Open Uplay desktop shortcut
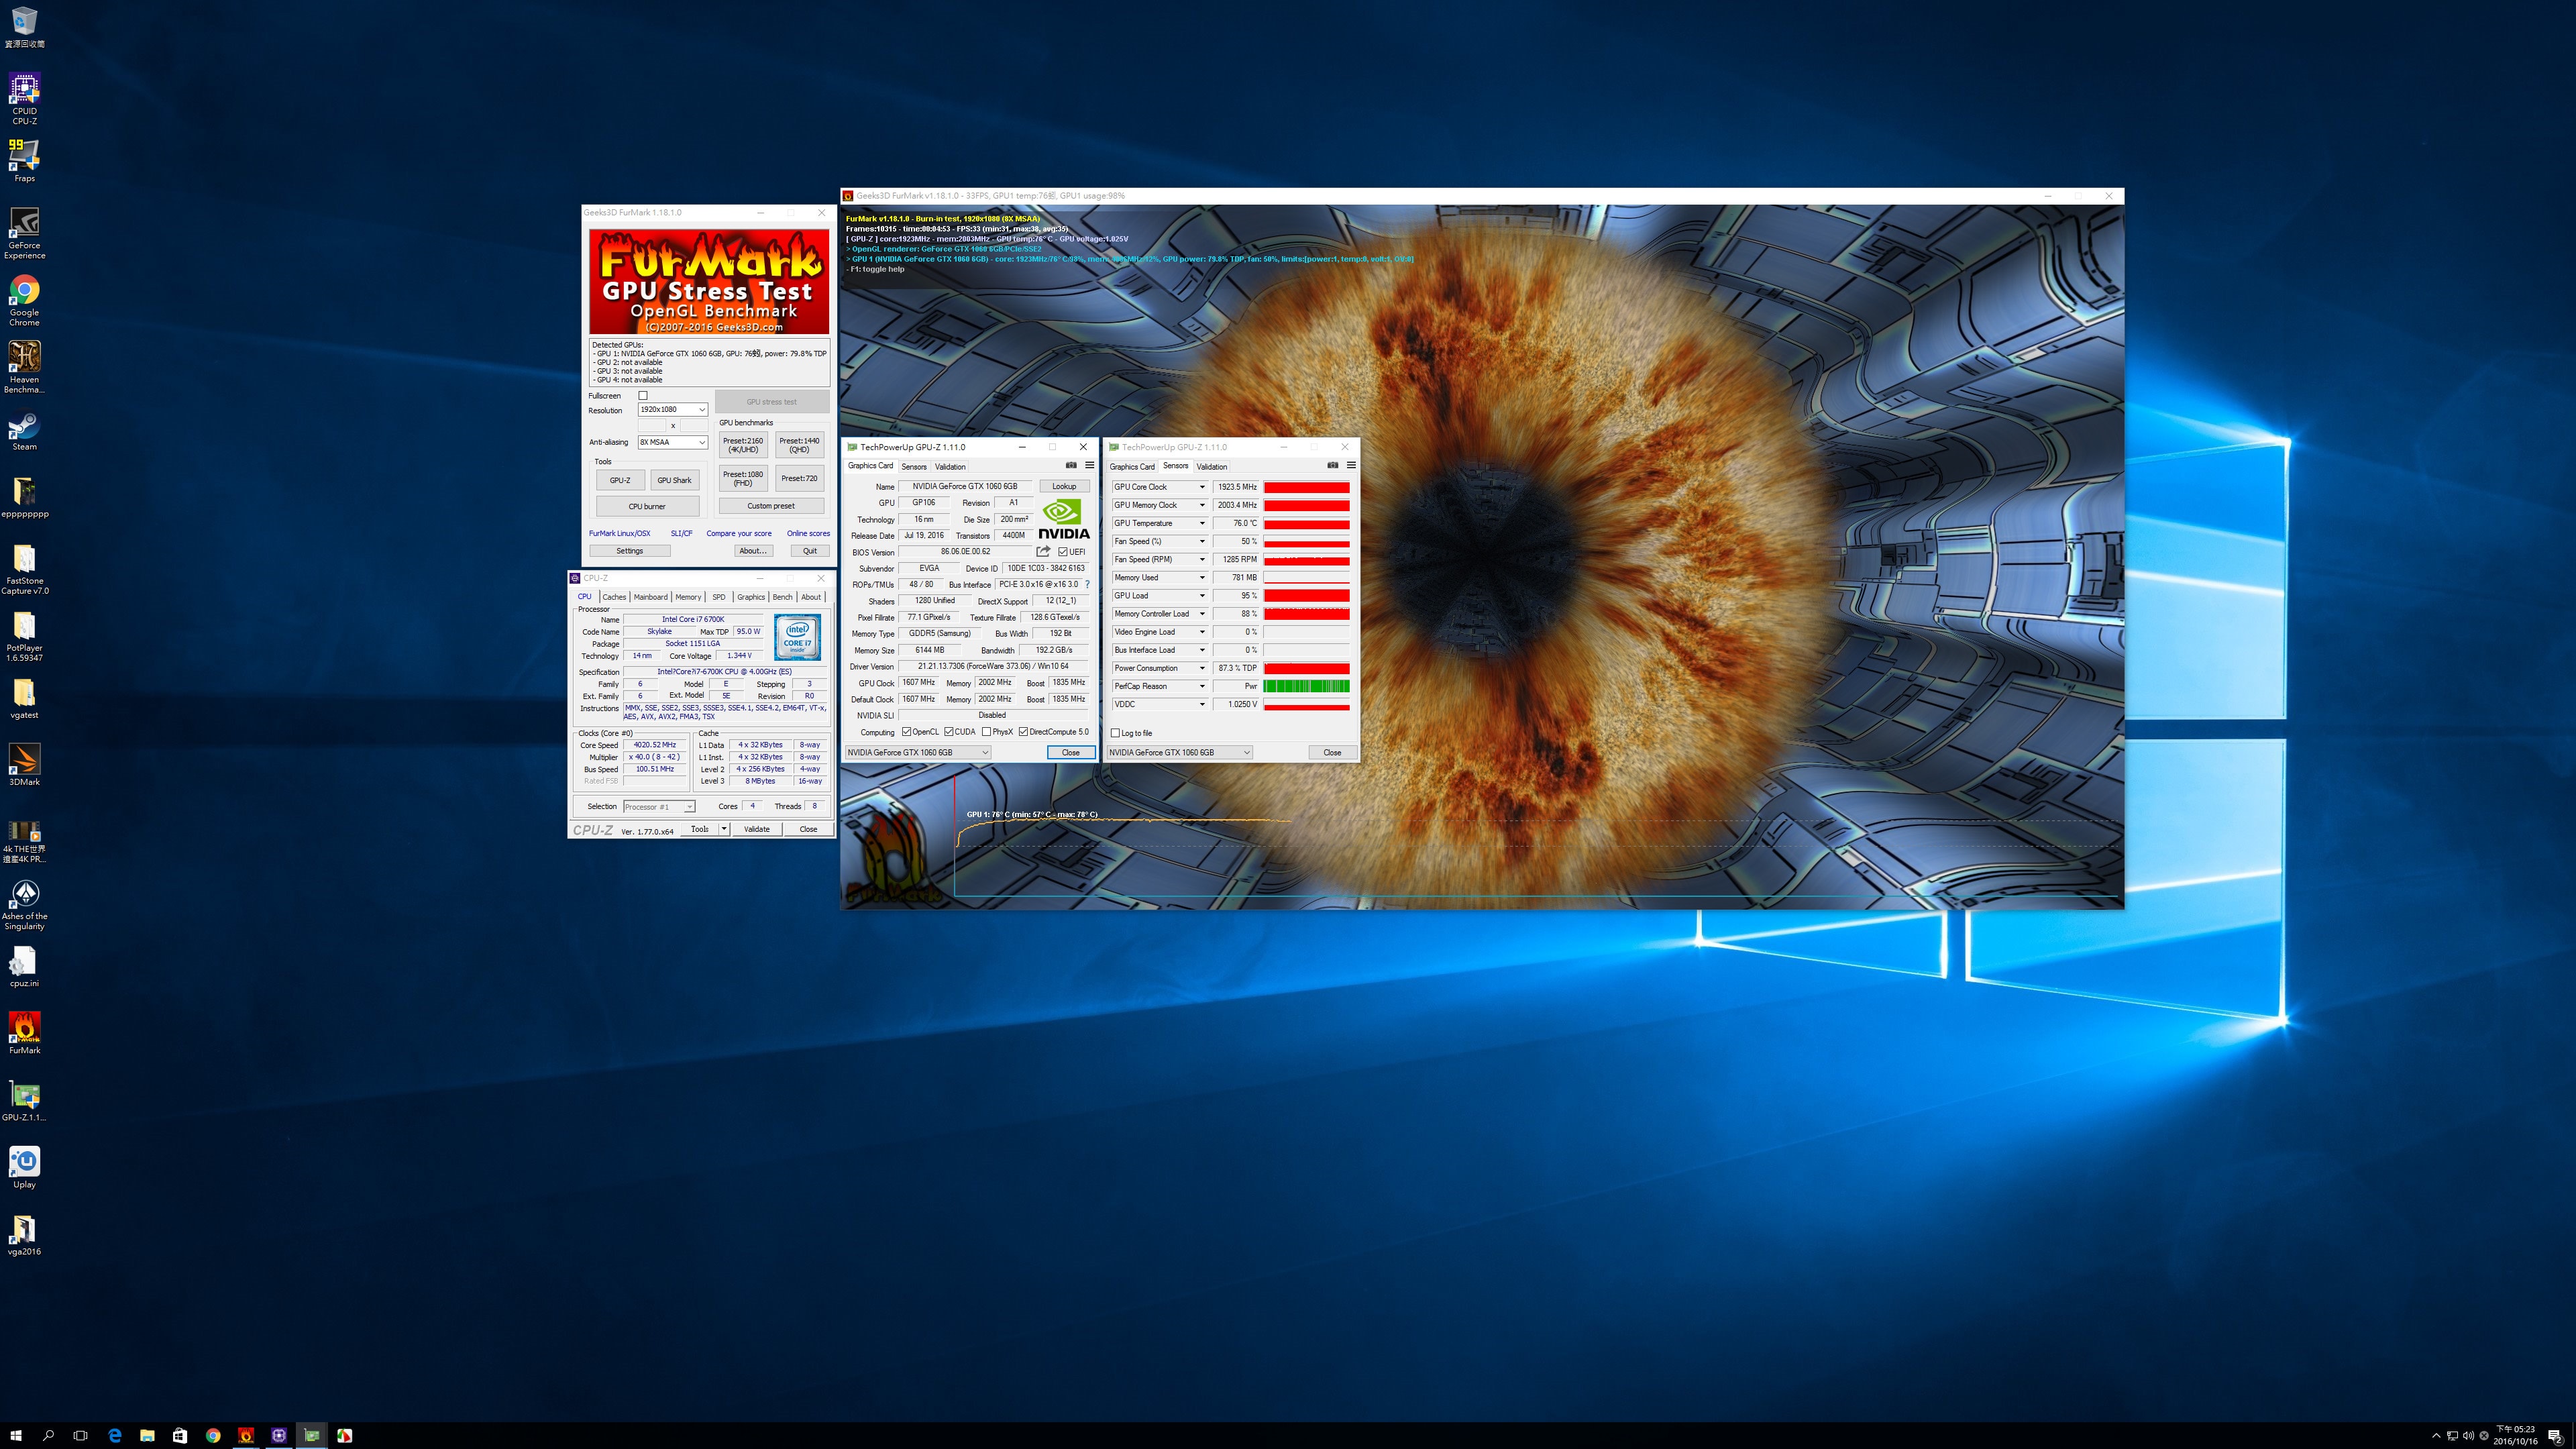 pos(24,1167)
